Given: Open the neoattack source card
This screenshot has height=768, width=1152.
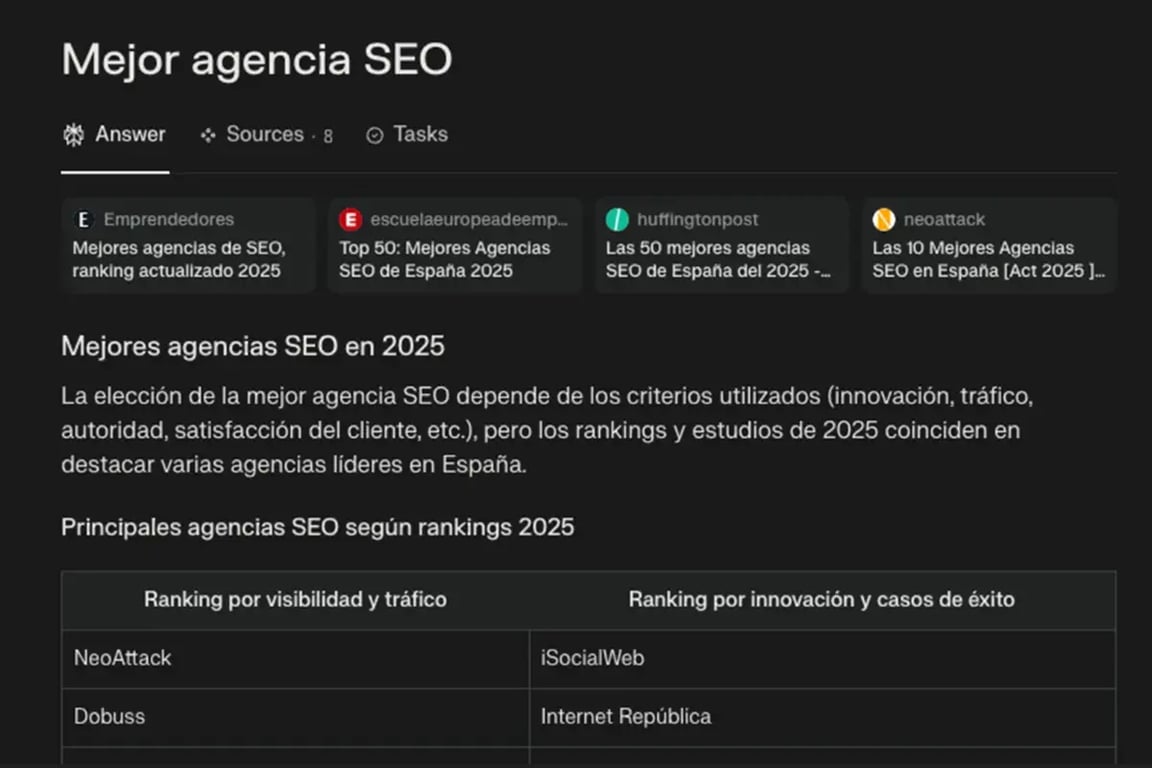Looking at the screenshot, I should click(989, 245).
